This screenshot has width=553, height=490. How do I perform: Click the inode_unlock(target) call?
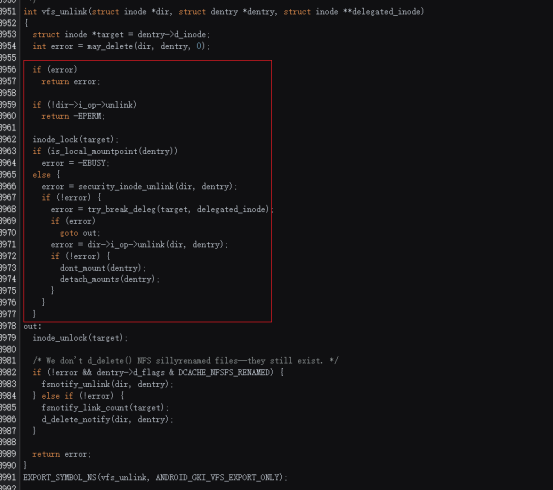click(78, 338)
